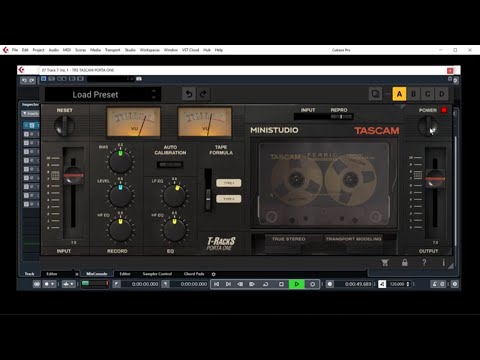Click the INPUT level fader
Screen dimensions: 480x360
click(74, 175)
